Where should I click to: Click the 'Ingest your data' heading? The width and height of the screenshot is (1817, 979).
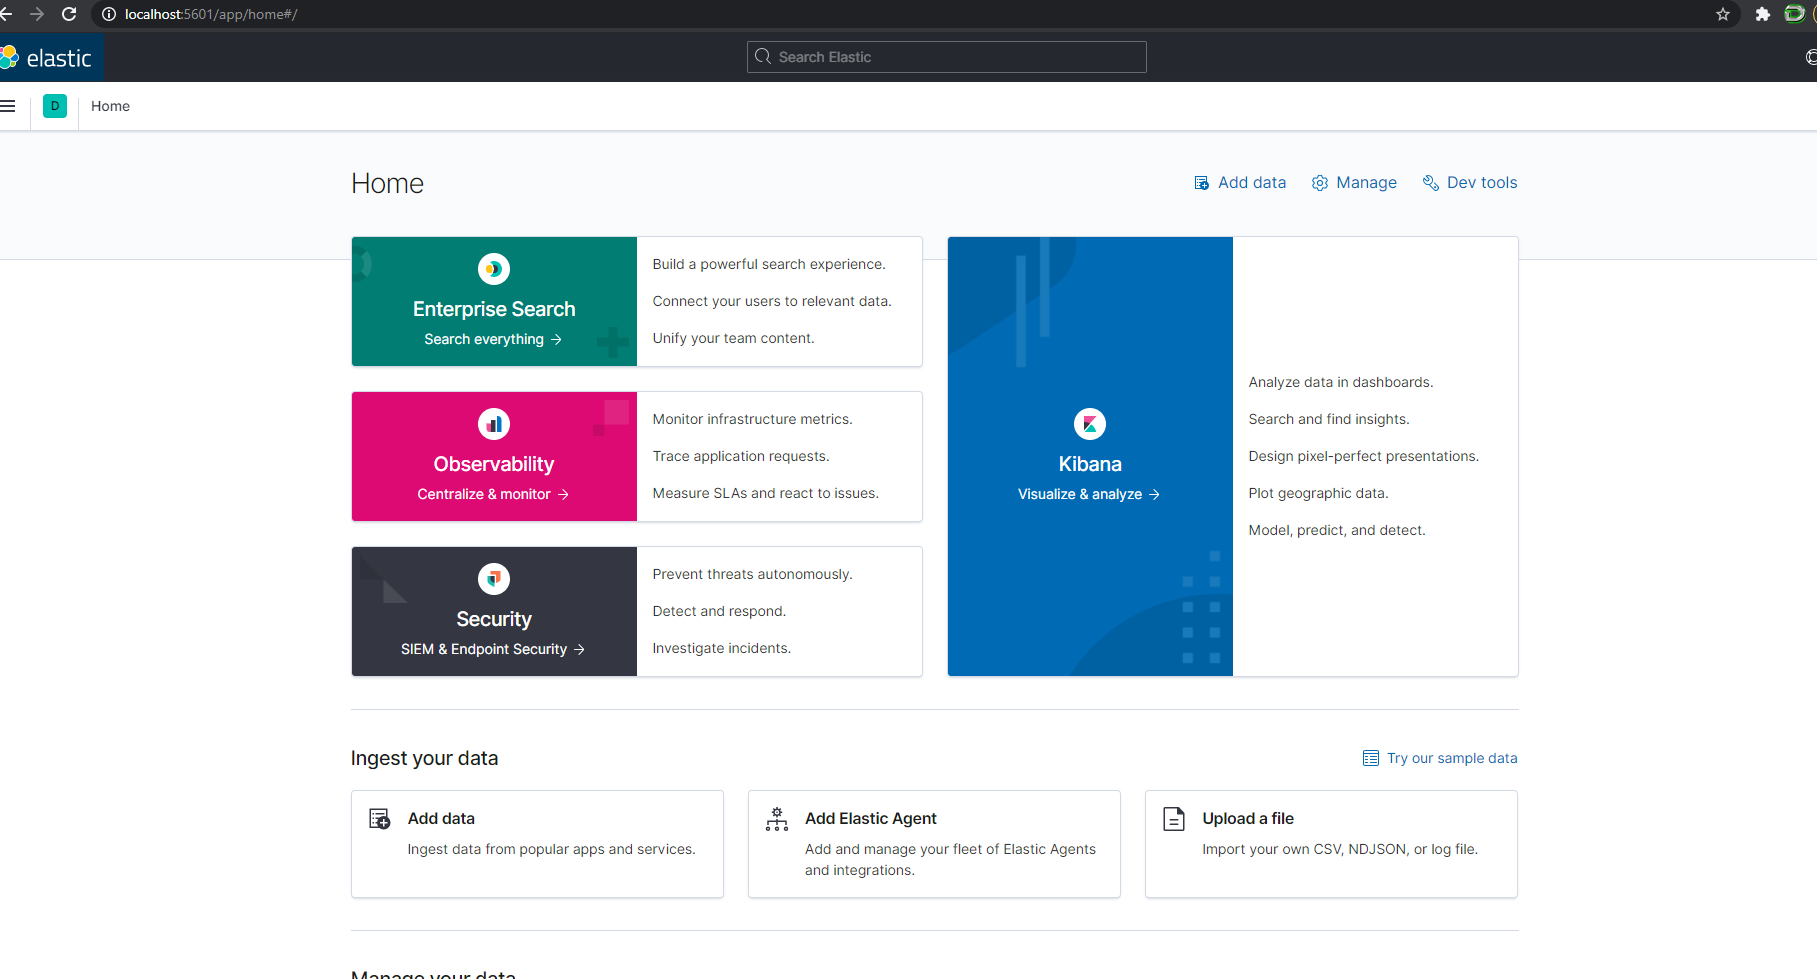[425, 758]
